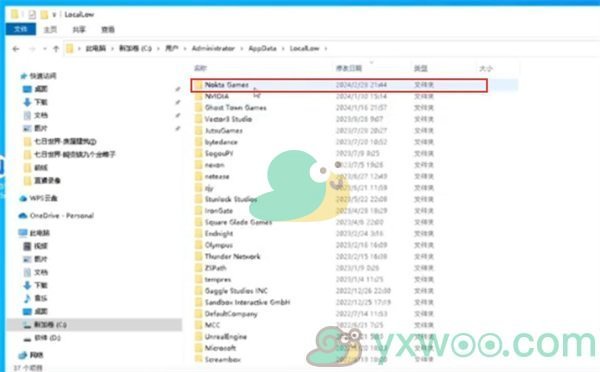Expand the chevron after 此电脑 in address bar
The width and height of the screenshot is (600, 372).
click(112, 49)
